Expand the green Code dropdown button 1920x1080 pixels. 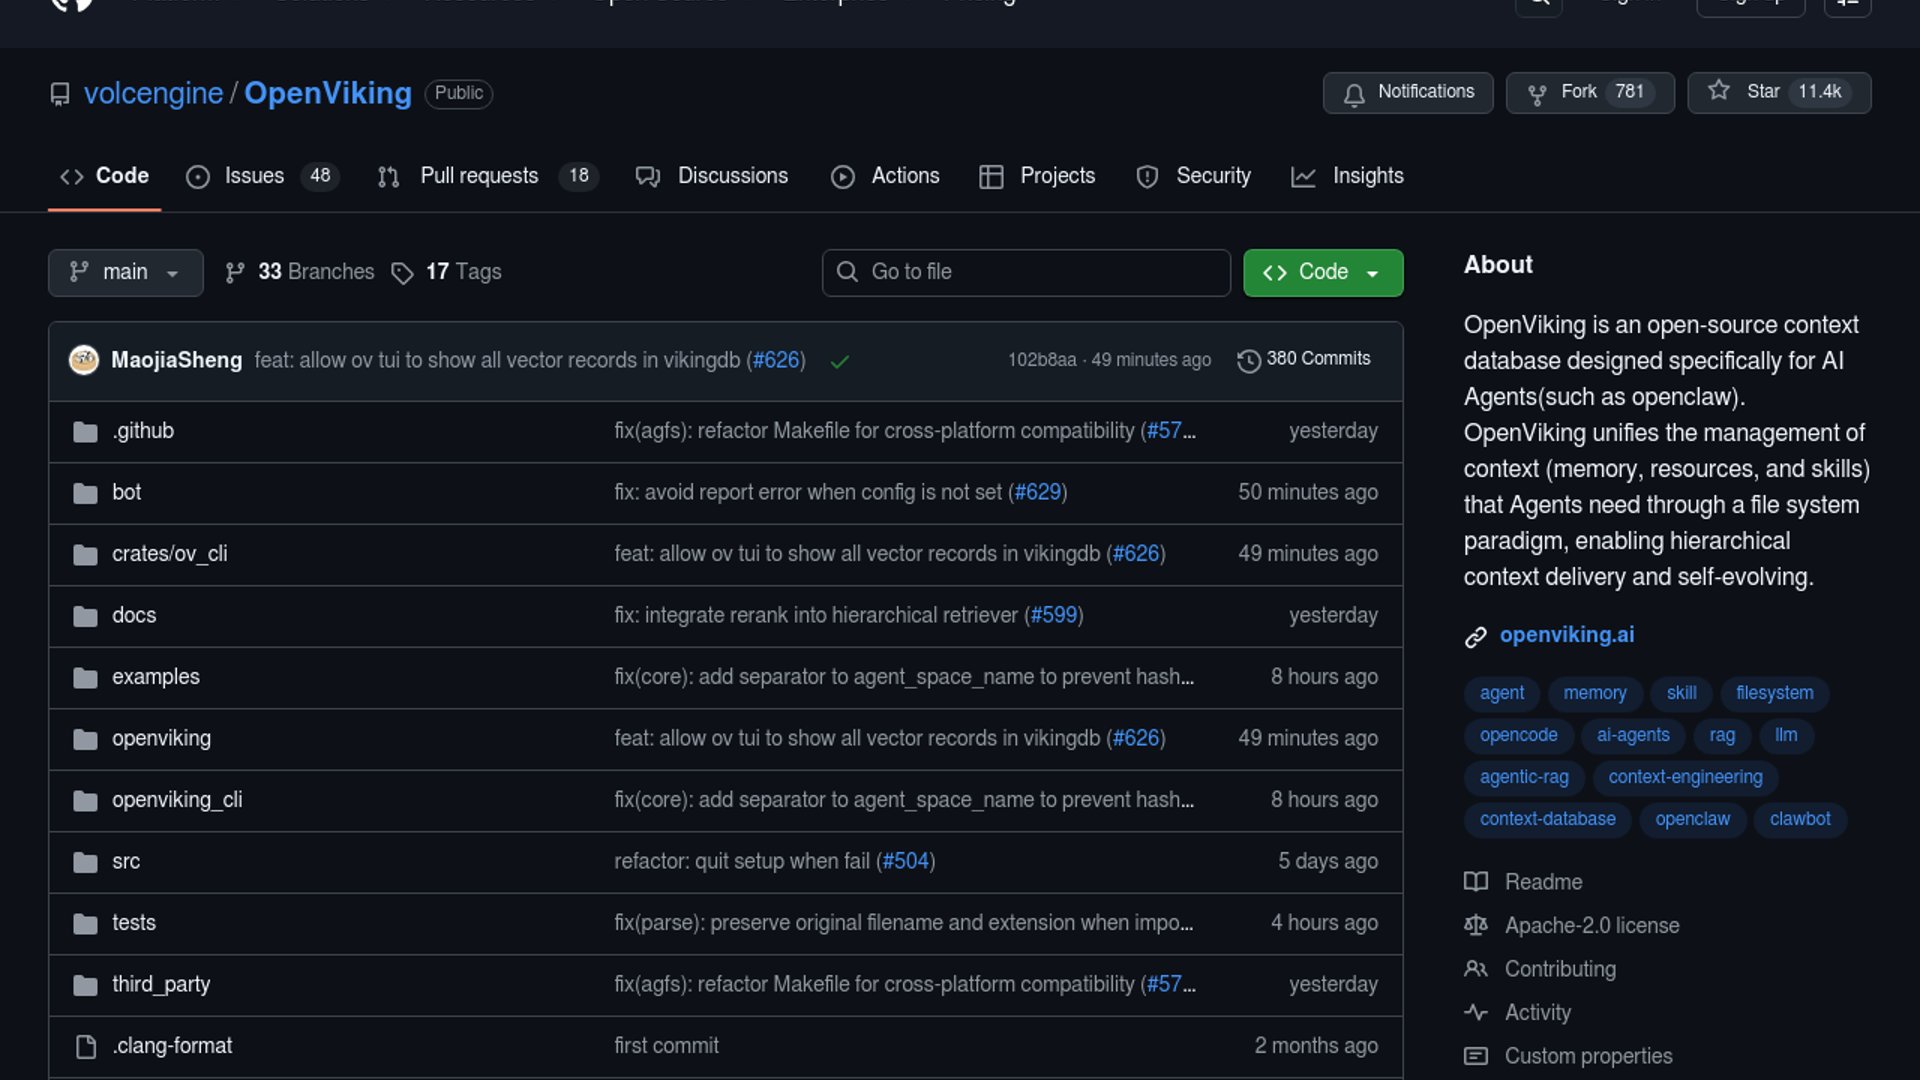point(1322,272)
